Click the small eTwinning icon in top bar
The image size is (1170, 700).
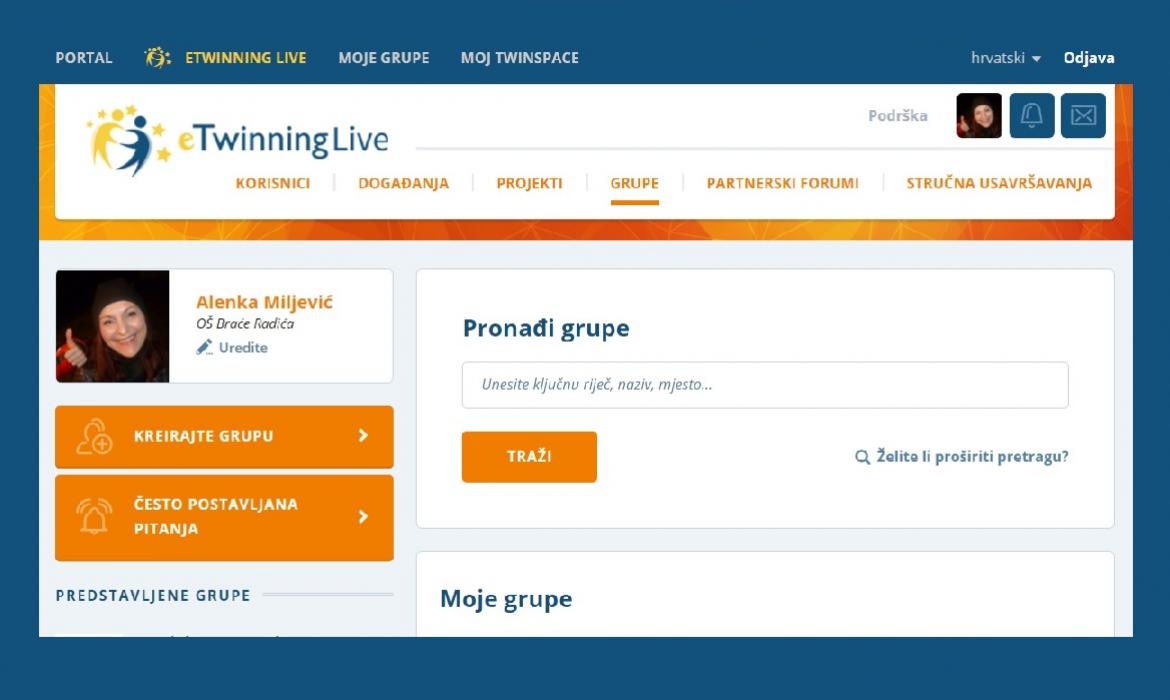click(x=157, y=57)
